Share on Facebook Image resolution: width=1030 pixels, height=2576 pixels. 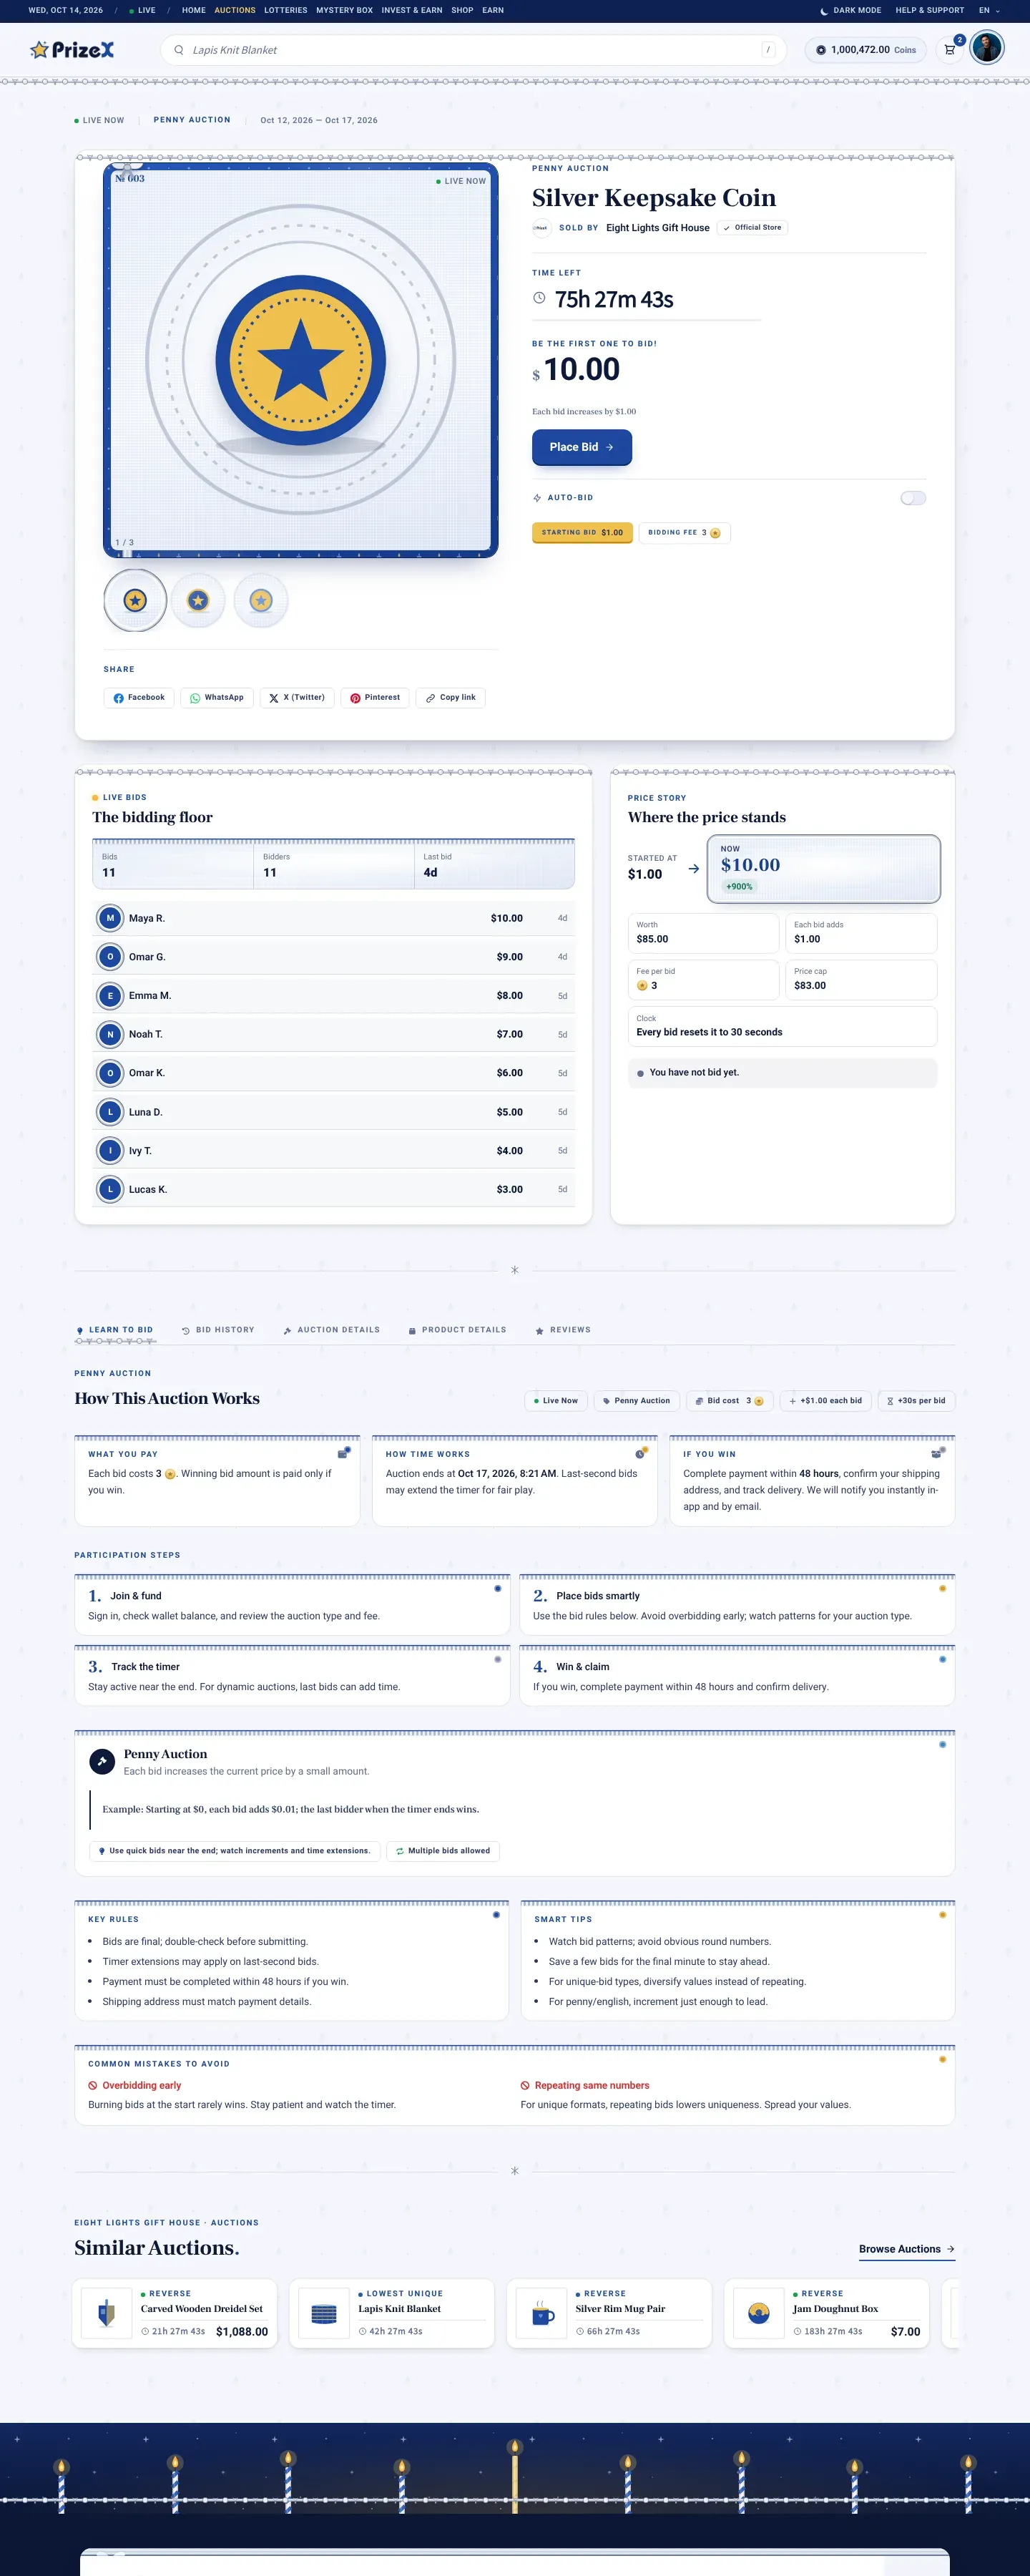point(139,697)
